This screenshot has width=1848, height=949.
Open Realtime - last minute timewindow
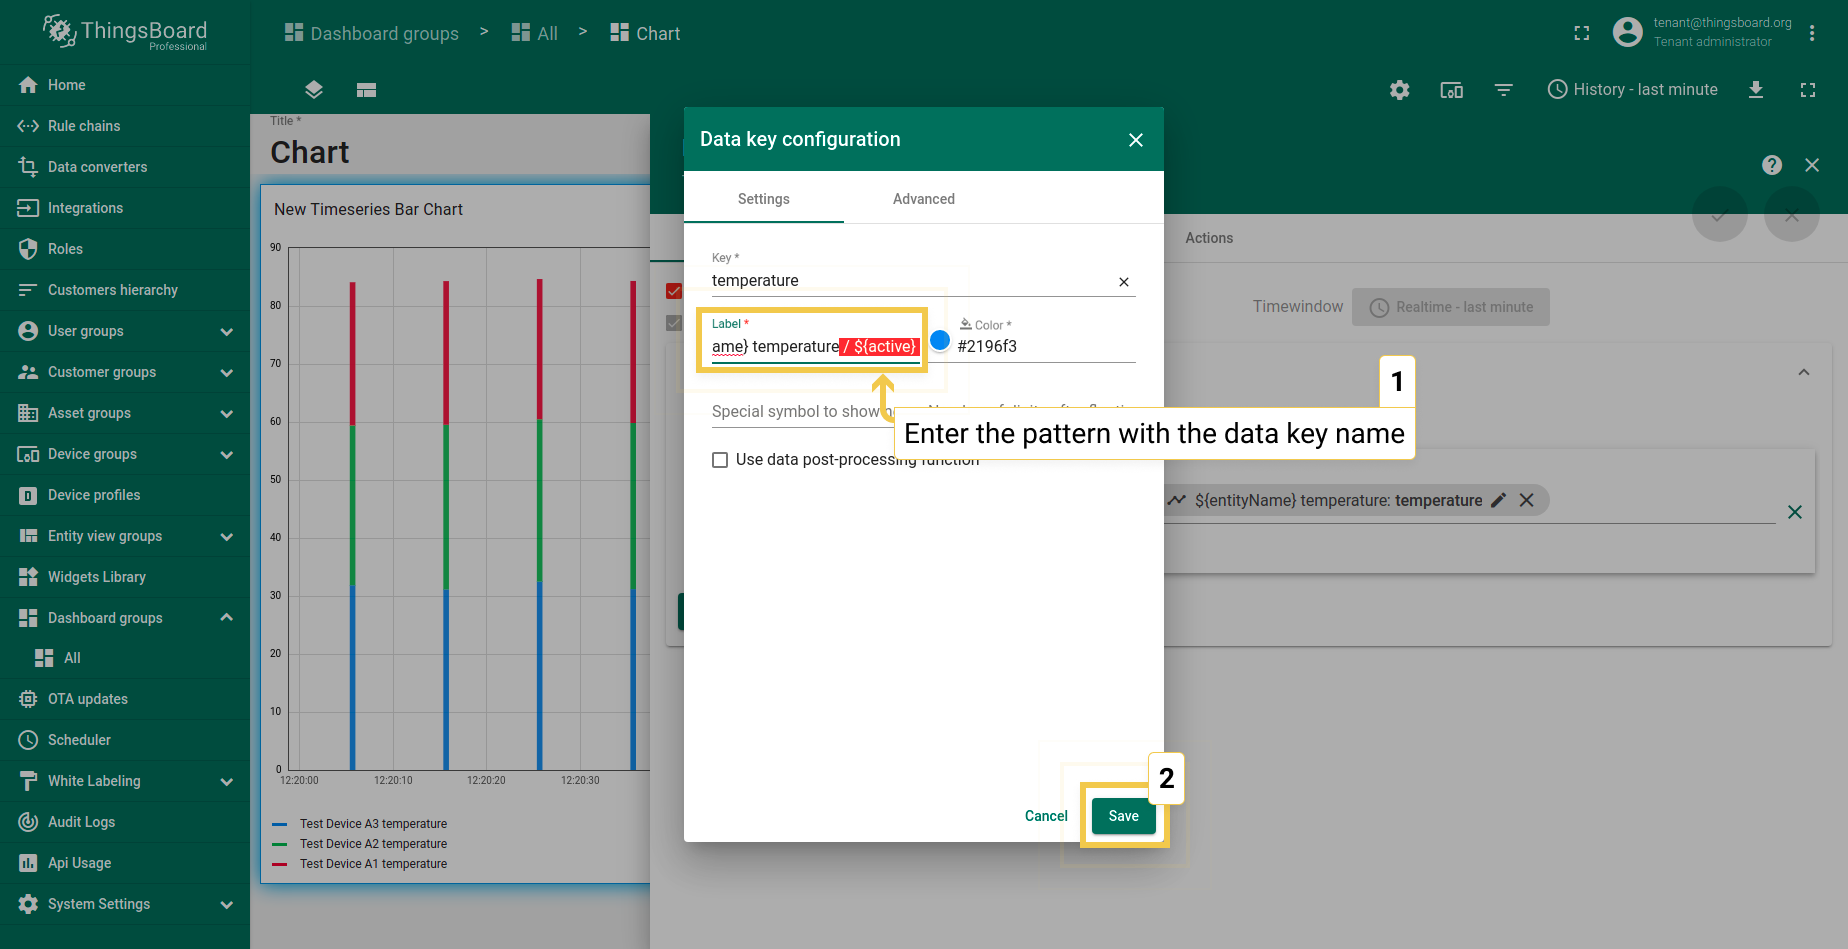tap(1451, 307)
